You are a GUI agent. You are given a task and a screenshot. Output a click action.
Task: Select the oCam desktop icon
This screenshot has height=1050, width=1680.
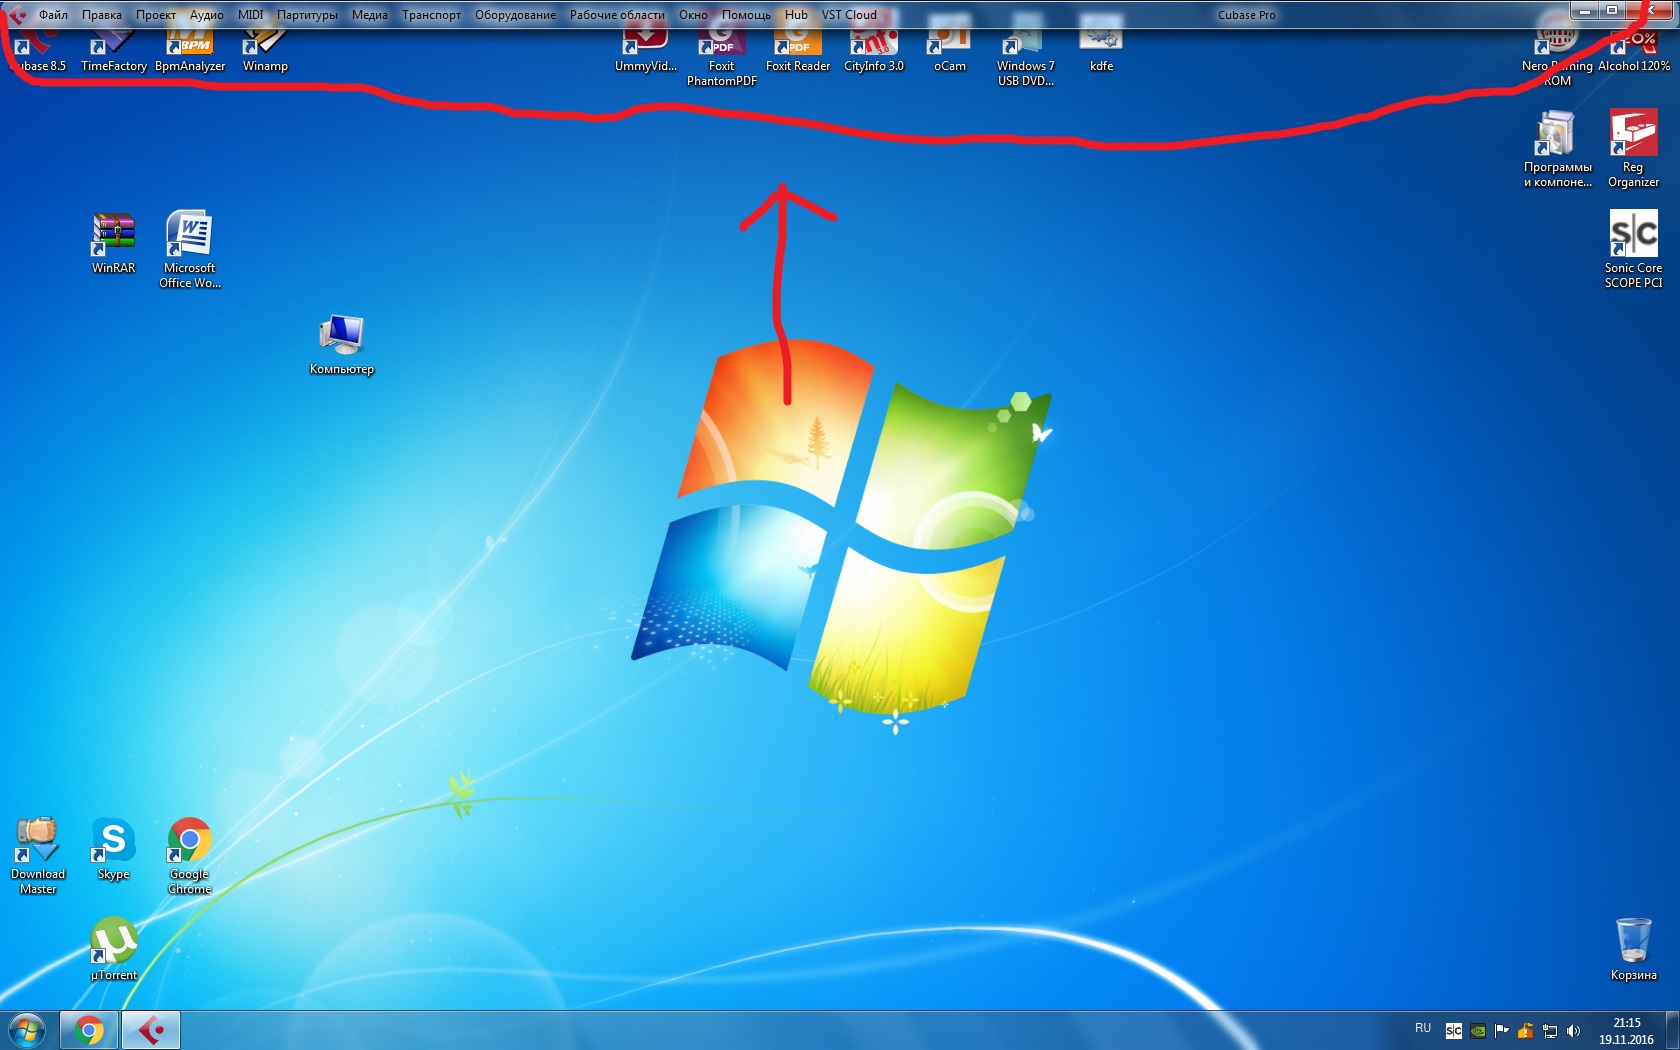(949, 52)
